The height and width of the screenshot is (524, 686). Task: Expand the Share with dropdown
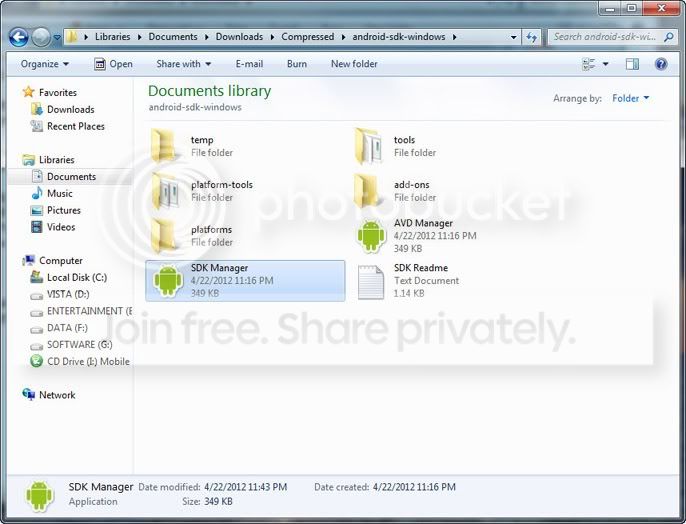pos(184,64)
